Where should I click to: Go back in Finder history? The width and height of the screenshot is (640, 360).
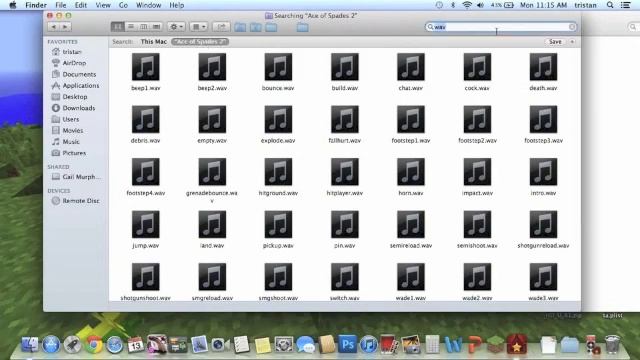click(x=53, y=27)
